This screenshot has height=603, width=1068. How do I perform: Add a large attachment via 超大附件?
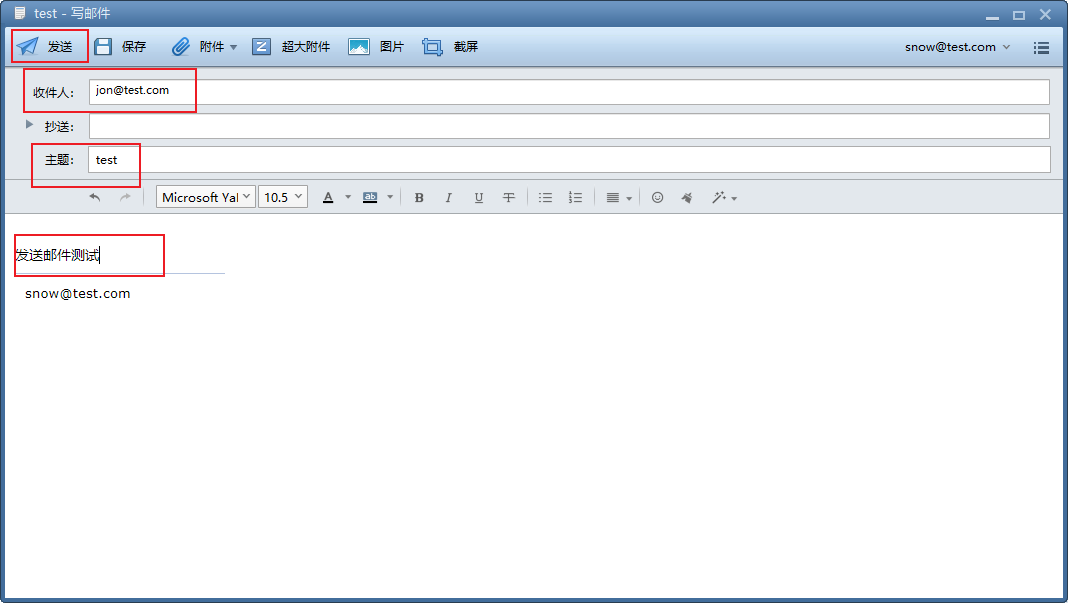click(x=291, y=46)
